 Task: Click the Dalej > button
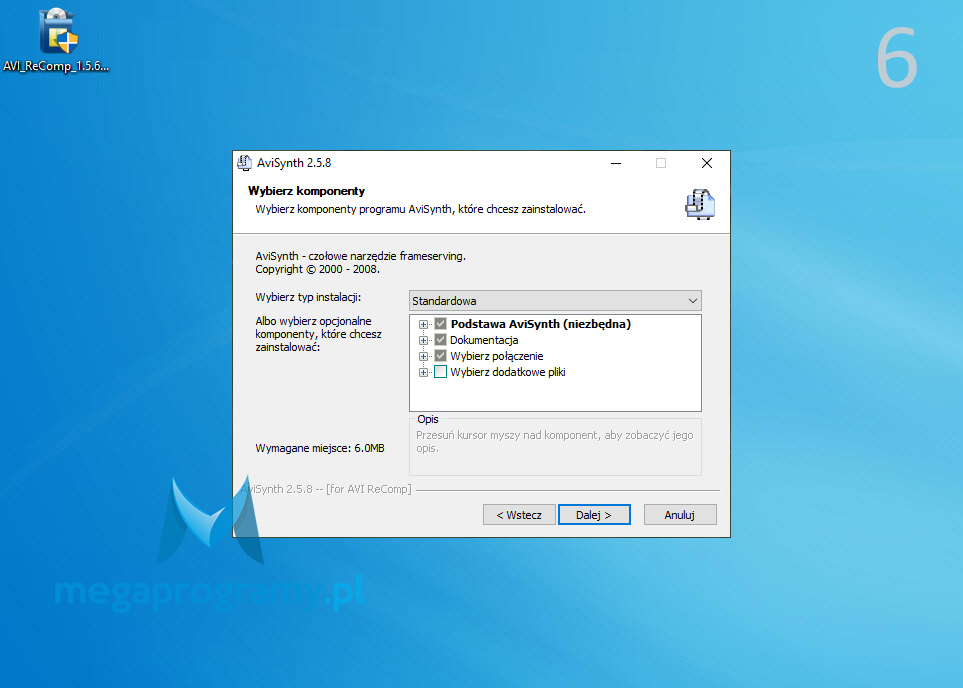coord(594,515)
